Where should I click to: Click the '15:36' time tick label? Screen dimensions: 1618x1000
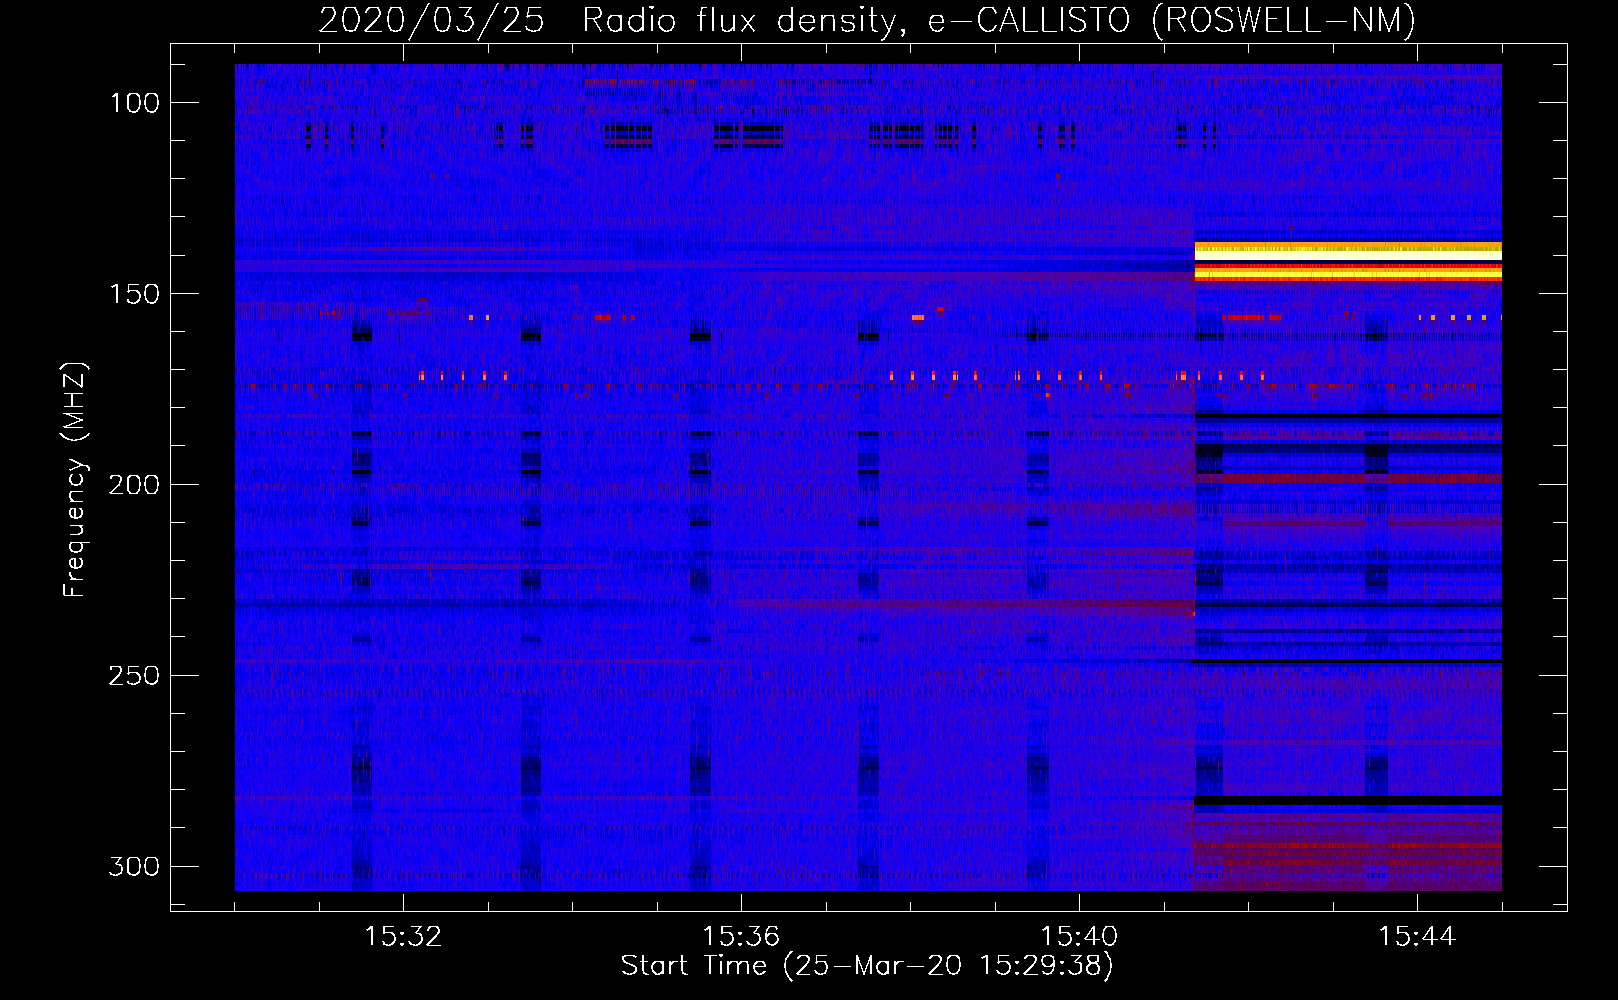pos(741,937)
